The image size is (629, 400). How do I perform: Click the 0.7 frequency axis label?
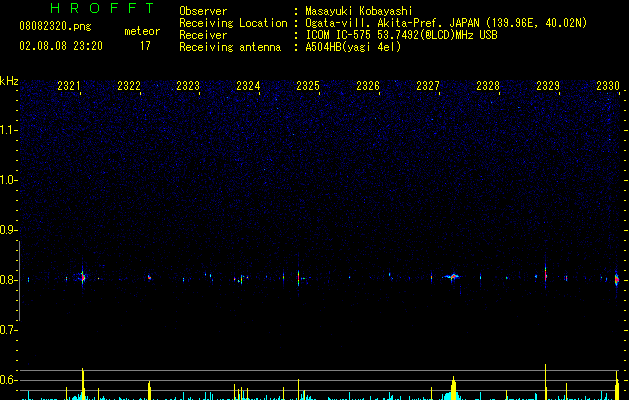(9, 330)
